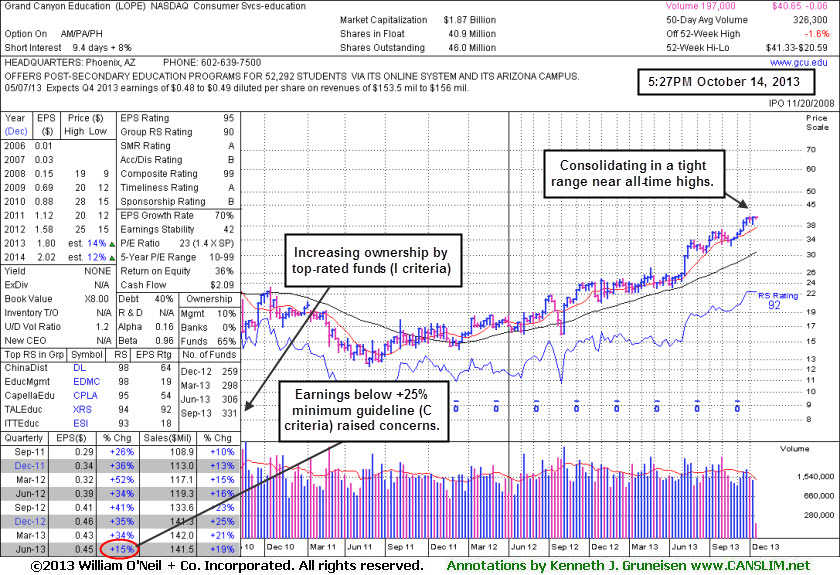This screenshot has height=575, width=840.
Task: Click the EPS Rating 95 value
Action: [x=229, y=118]
